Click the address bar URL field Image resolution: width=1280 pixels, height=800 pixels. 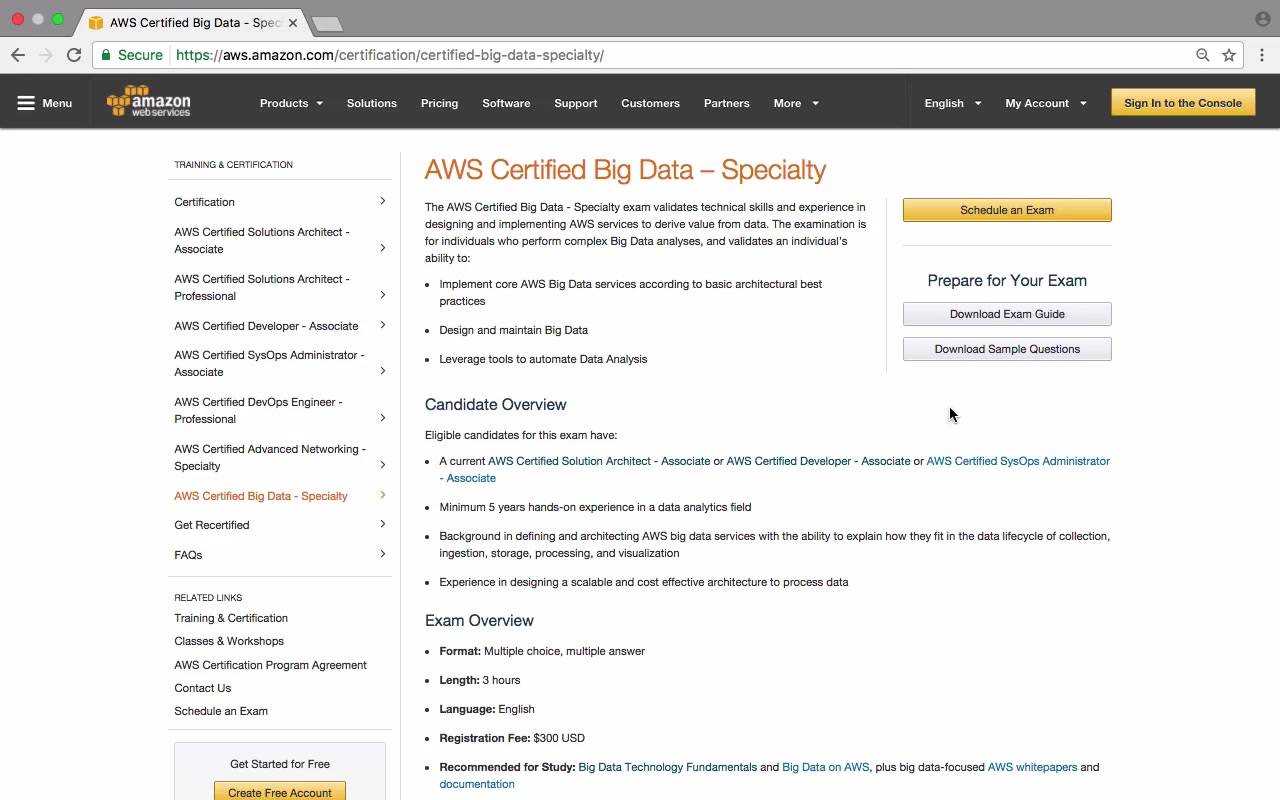coord(650,55)
